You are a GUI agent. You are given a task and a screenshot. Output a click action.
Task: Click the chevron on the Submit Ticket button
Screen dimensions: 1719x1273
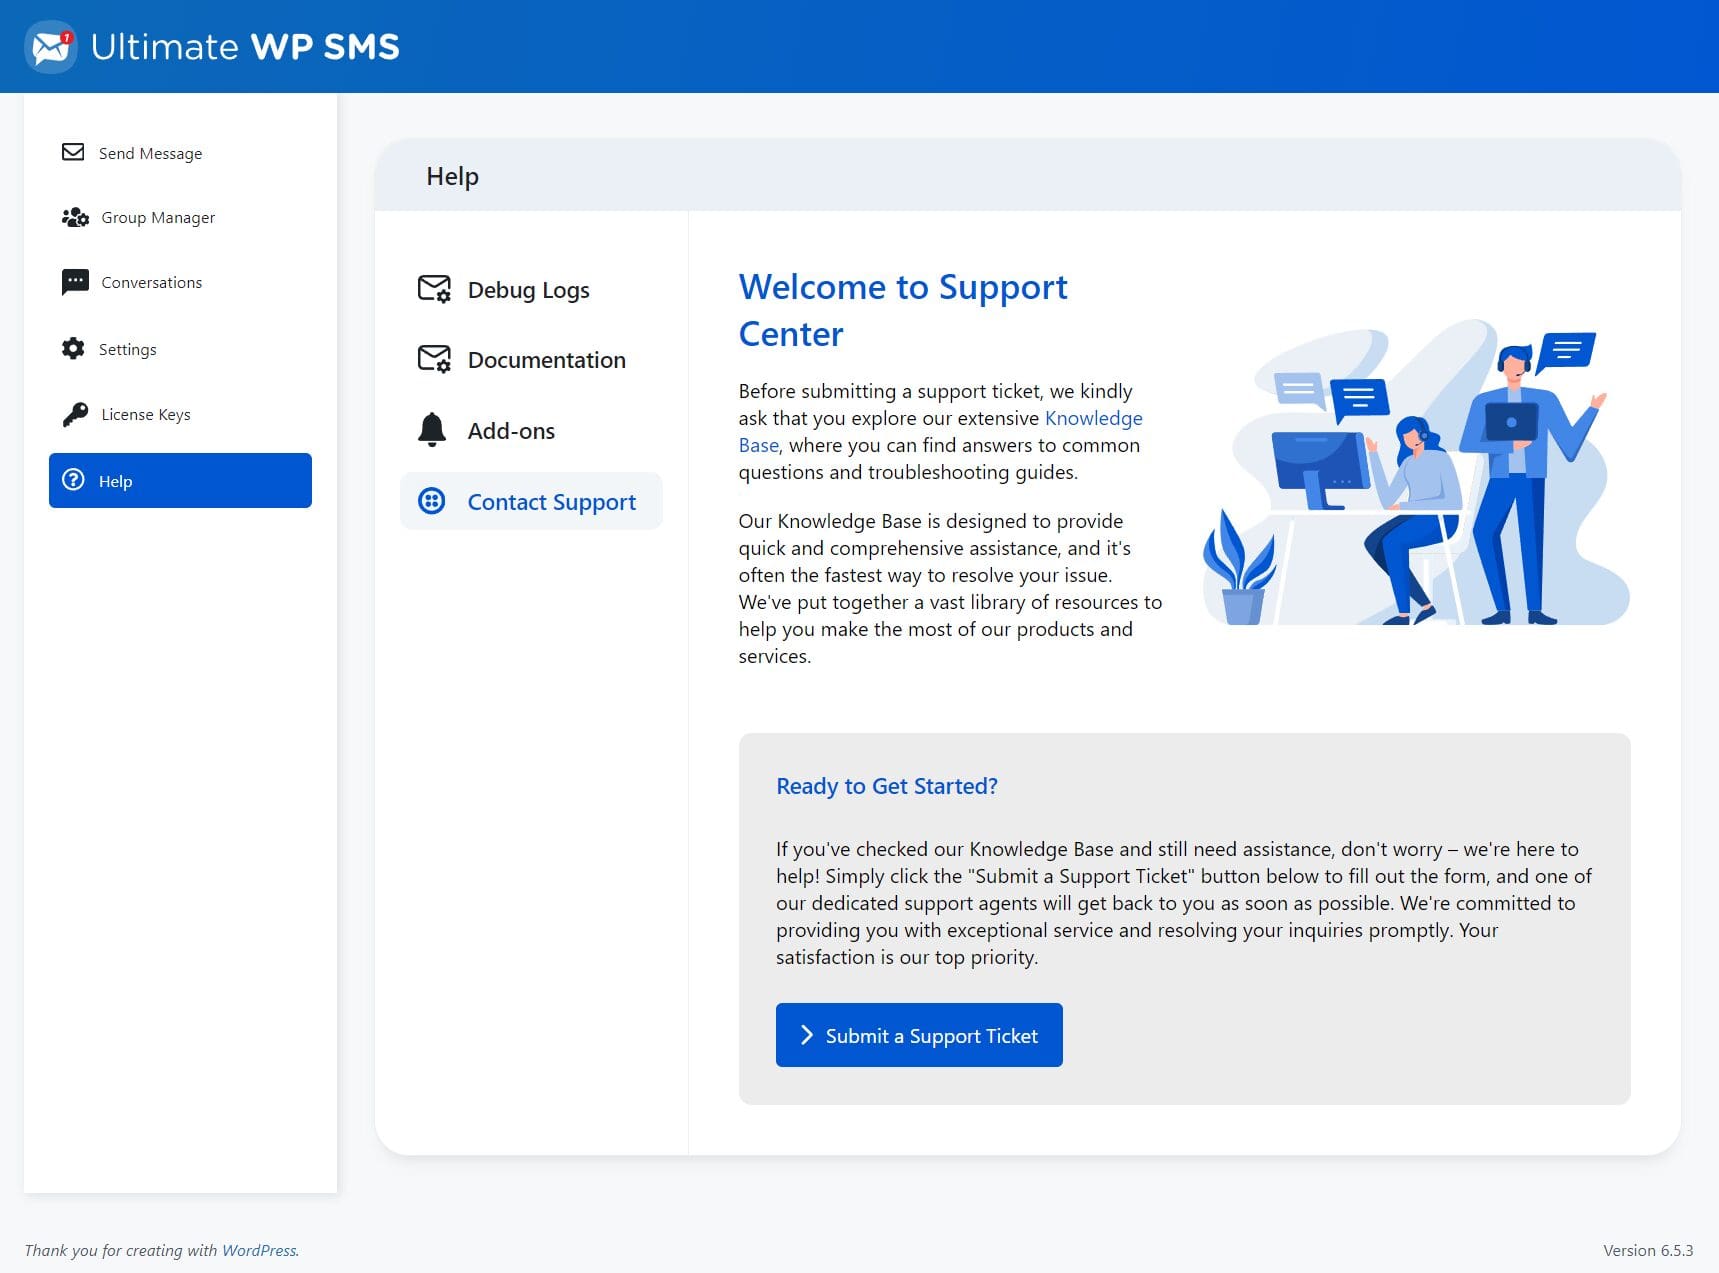click(806, 1035)
